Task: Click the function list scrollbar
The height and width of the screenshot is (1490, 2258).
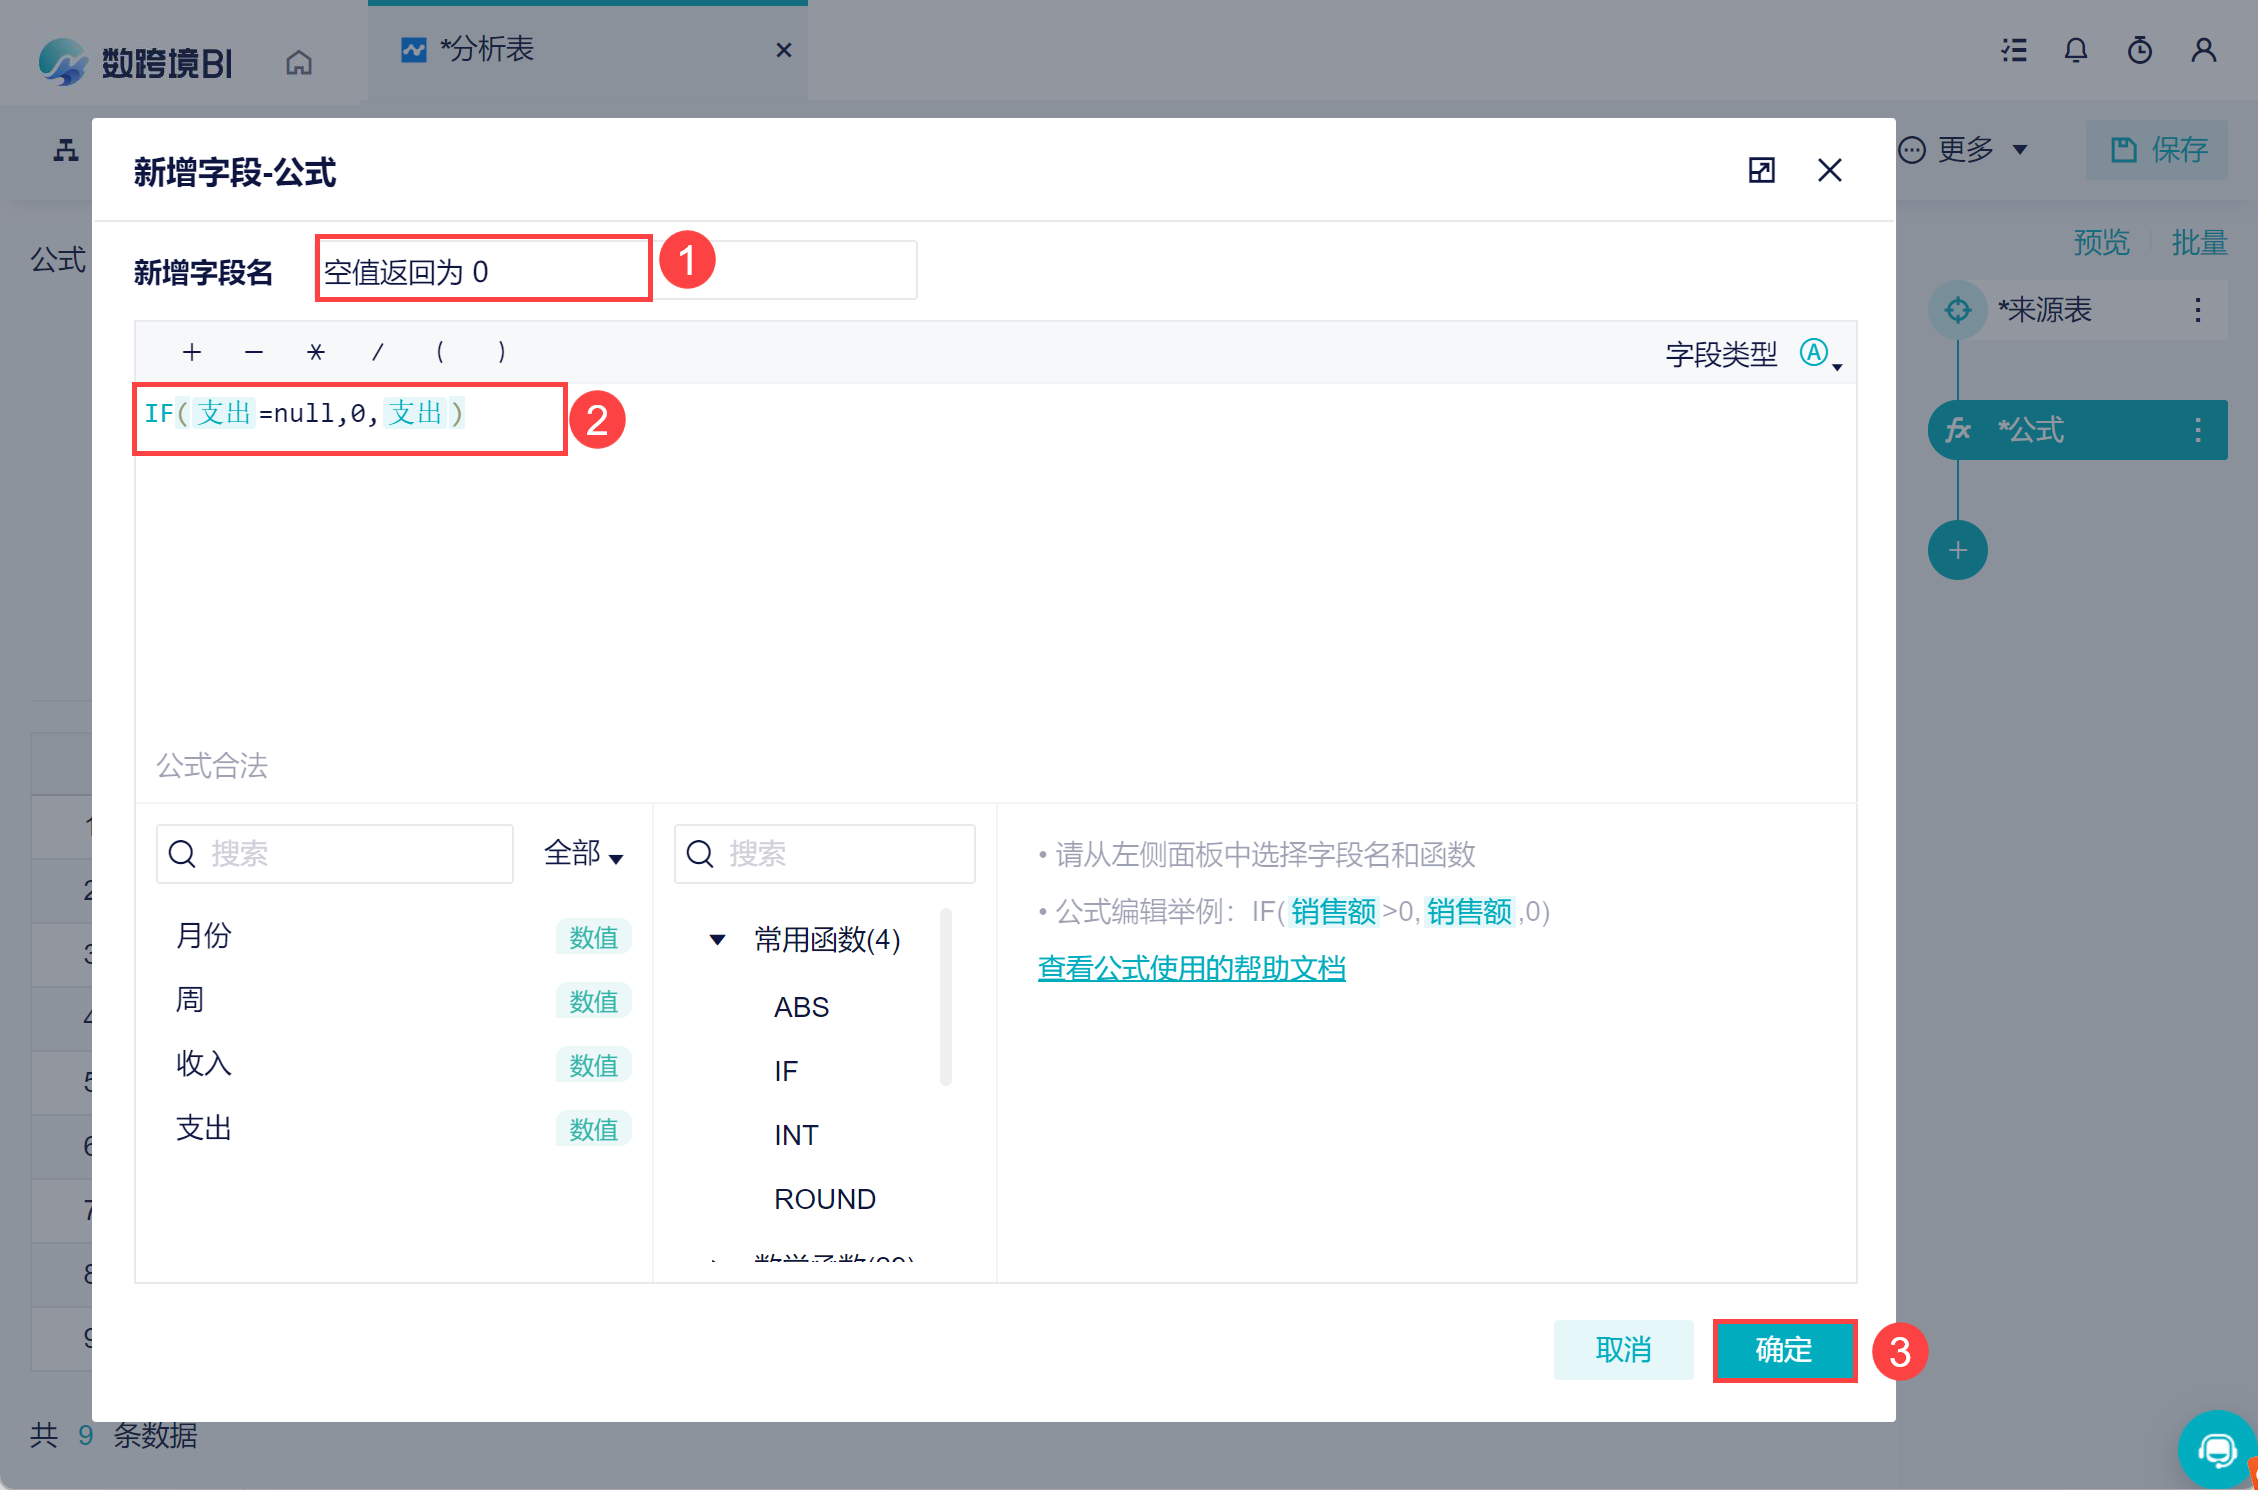Action: 945,996
